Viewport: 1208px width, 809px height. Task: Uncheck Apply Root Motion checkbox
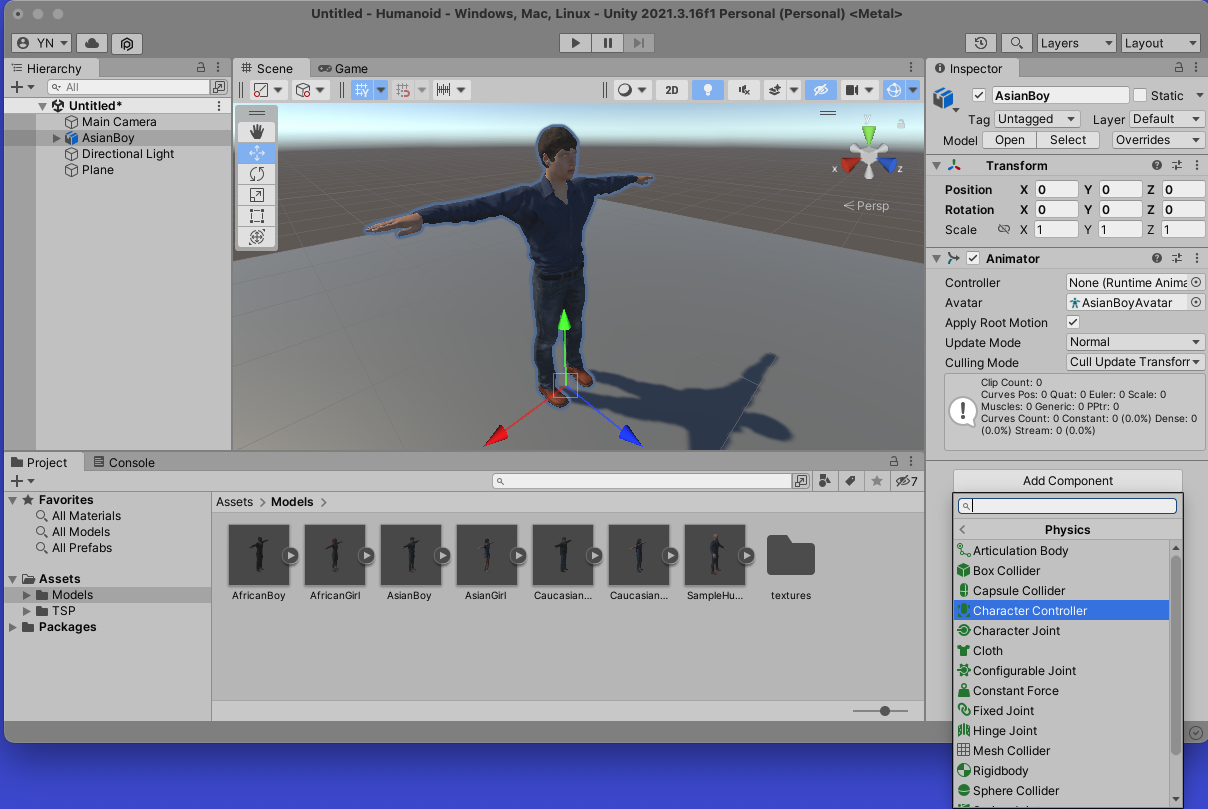pos(1073,323)
